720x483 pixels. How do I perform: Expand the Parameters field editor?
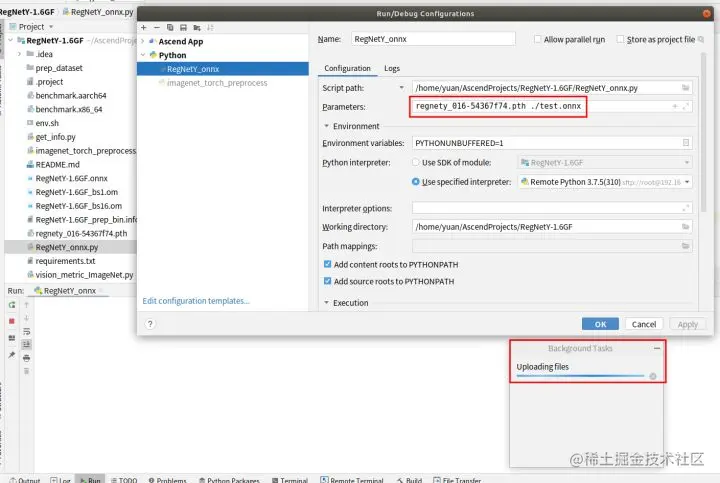tap(686, 107)
